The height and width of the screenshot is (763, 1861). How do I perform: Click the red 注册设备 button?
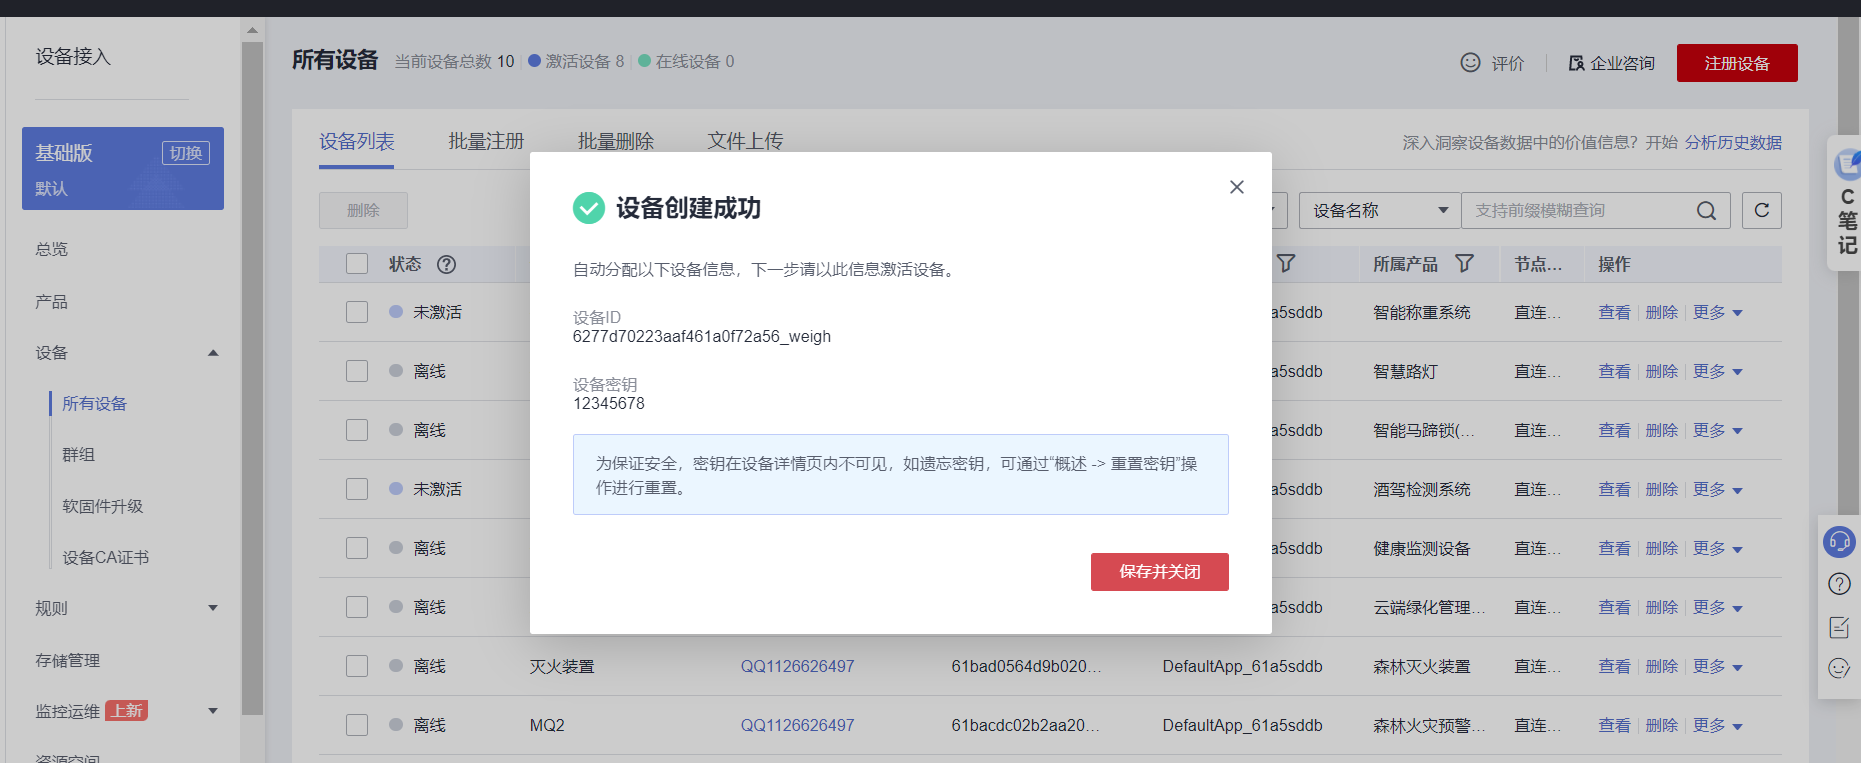point(1737,63)
